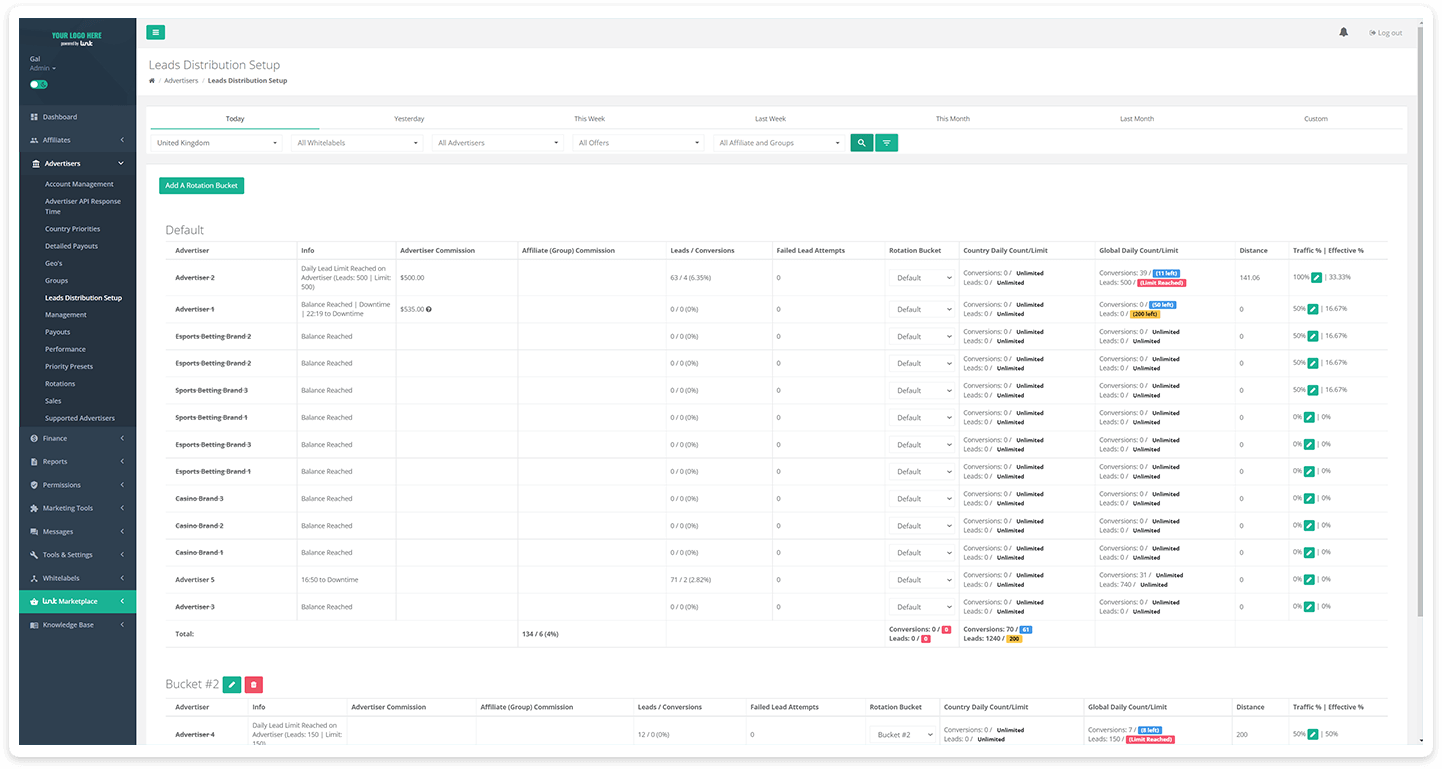Open rotation bucket dropdown for Advertiser 5
This screenshot has width=1442, height=769.
point(922,580)
